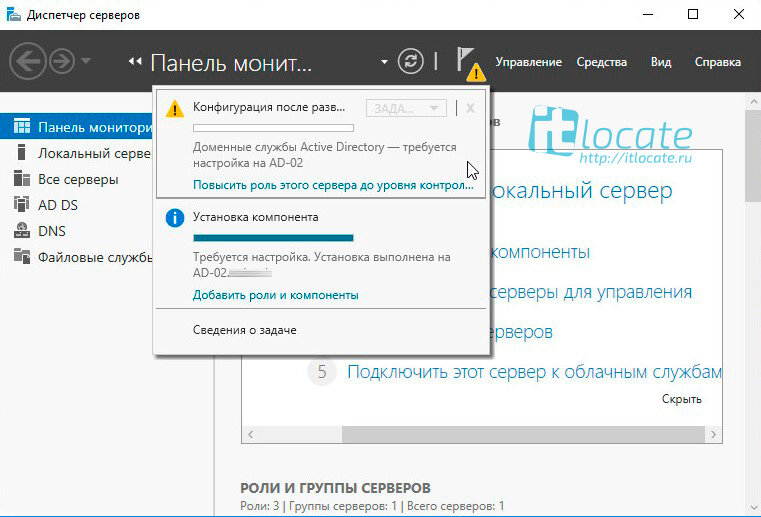Click the yellow warning icon in notification
Viewport: 761px width, 517px height.
[x=175, y=109]
